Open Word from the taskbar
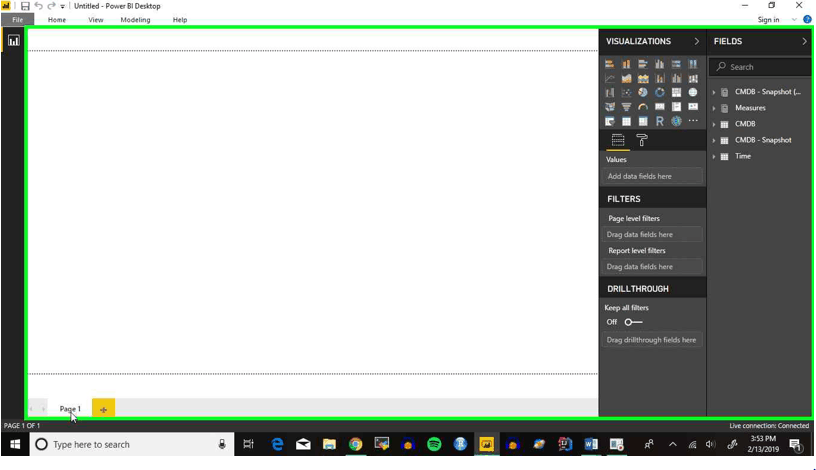 point(591,444)
